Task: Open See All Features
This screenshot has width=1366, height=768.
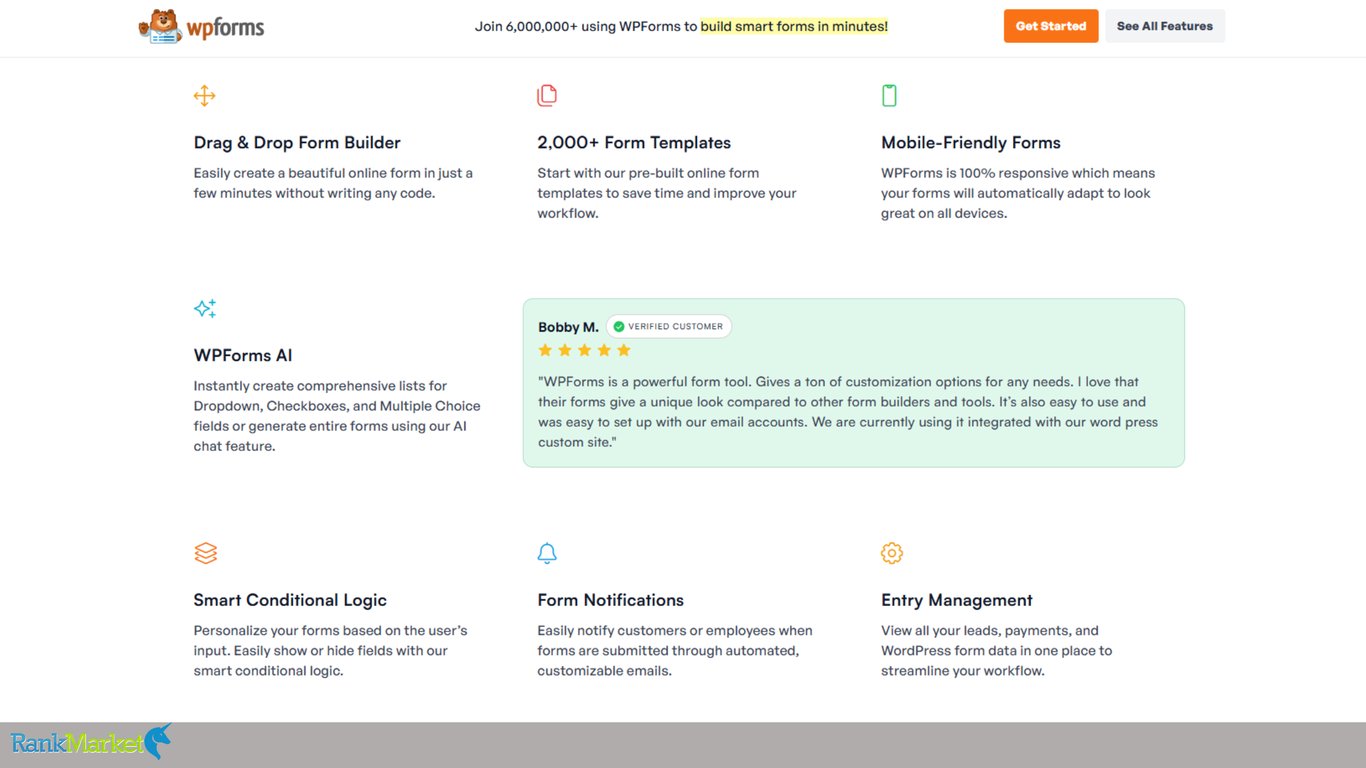Action: coord(1165,26)
